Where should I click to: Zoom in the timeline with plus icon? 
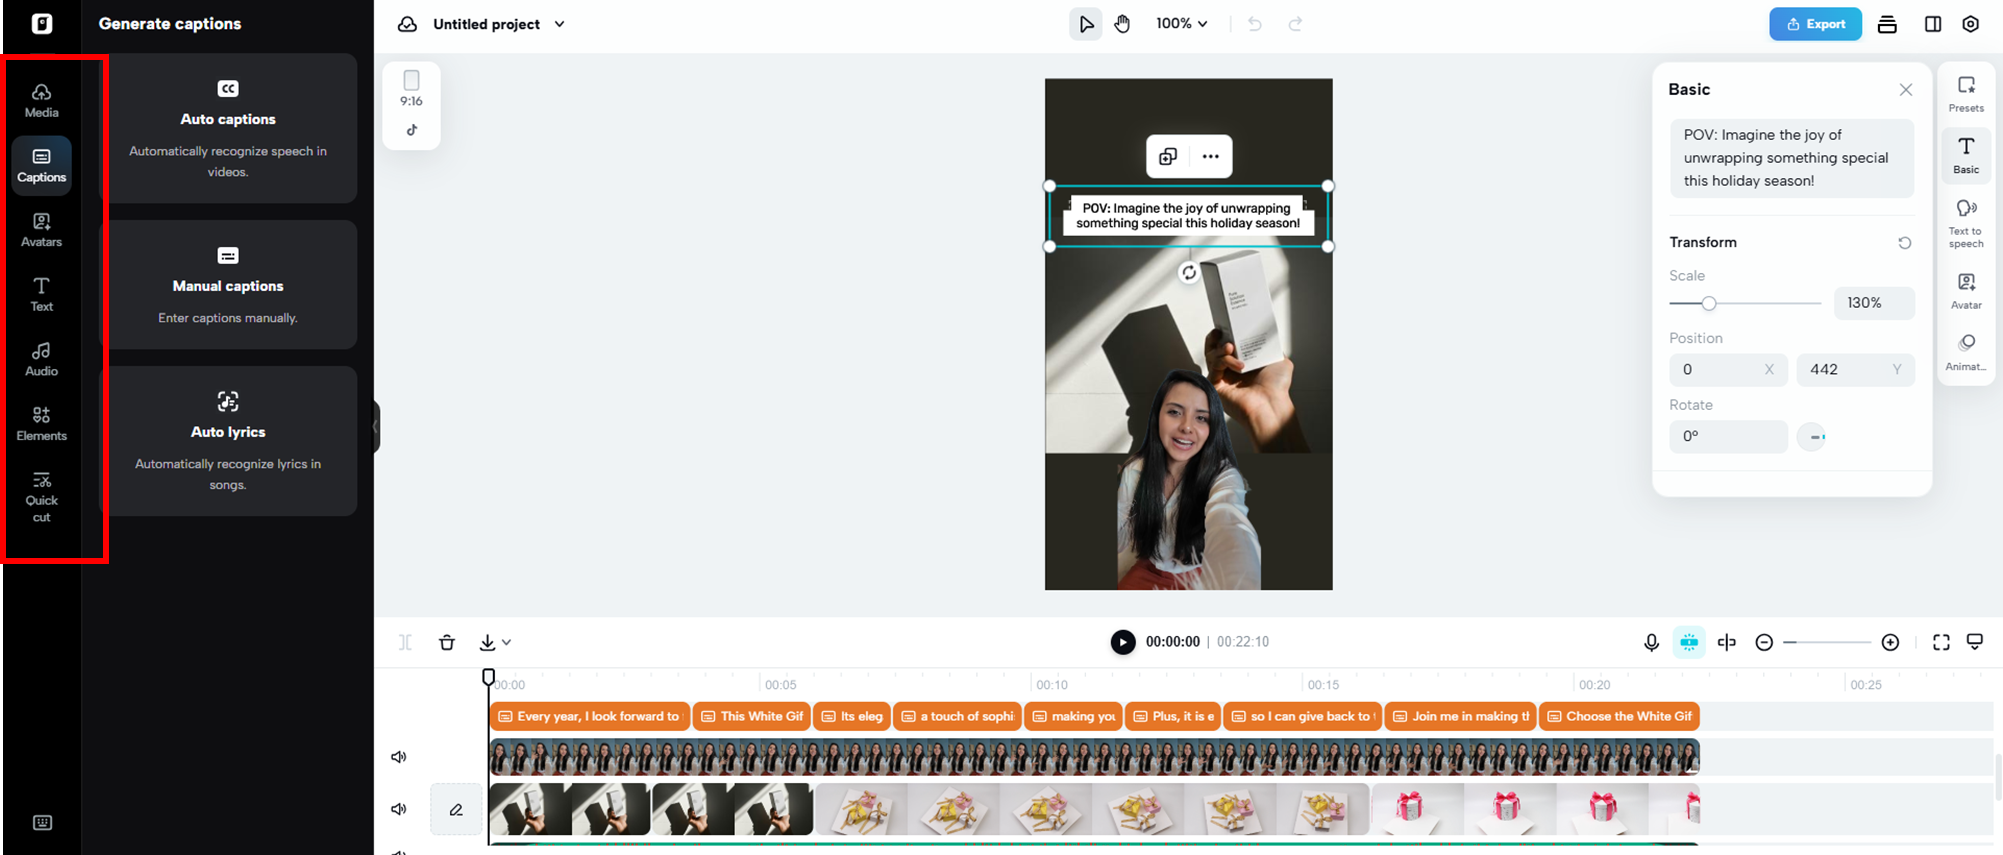1890,642
